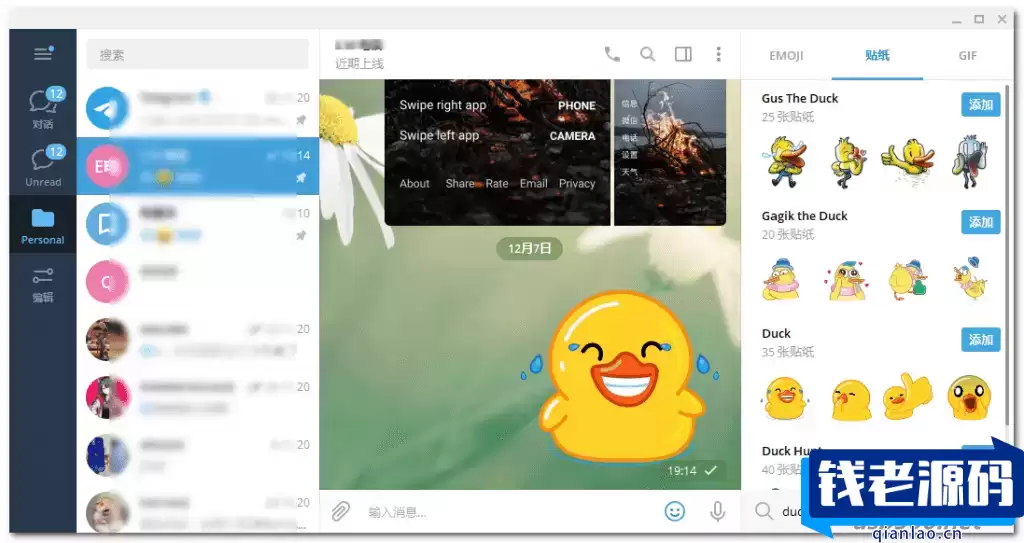Start a voice call with phone icon
The width and height of the screenshot is (1024, 543).
point(612,54)
